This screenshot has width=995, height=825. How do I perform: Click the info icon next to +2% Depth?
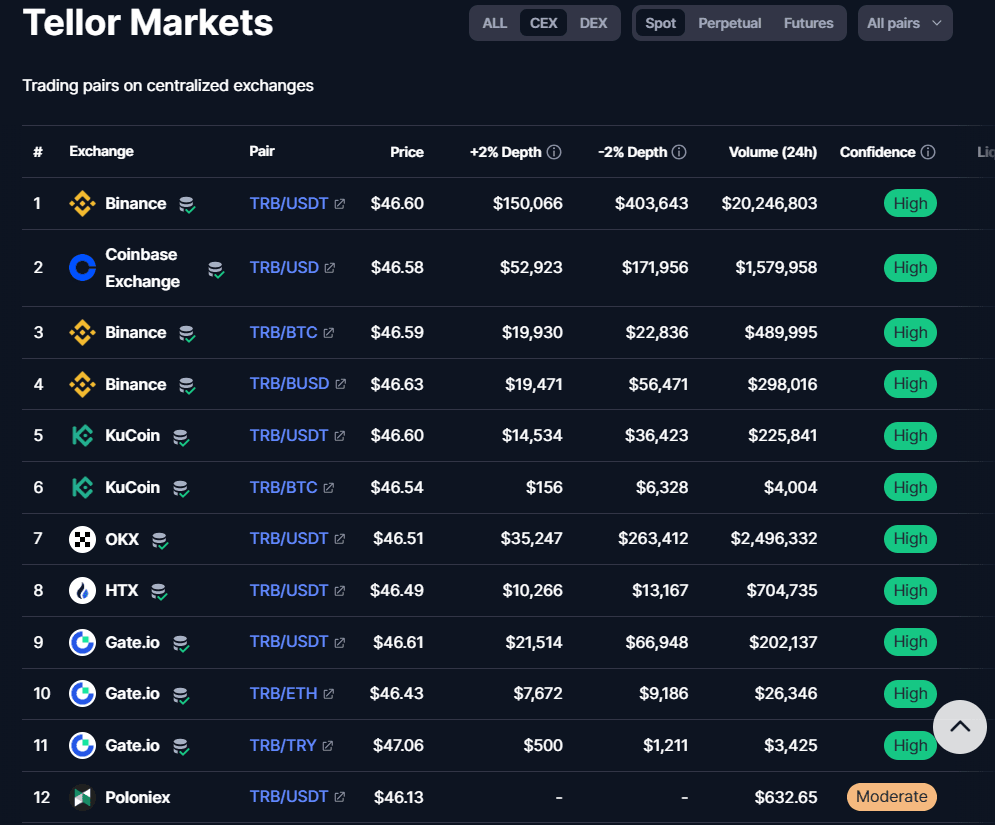coord(555,152)
